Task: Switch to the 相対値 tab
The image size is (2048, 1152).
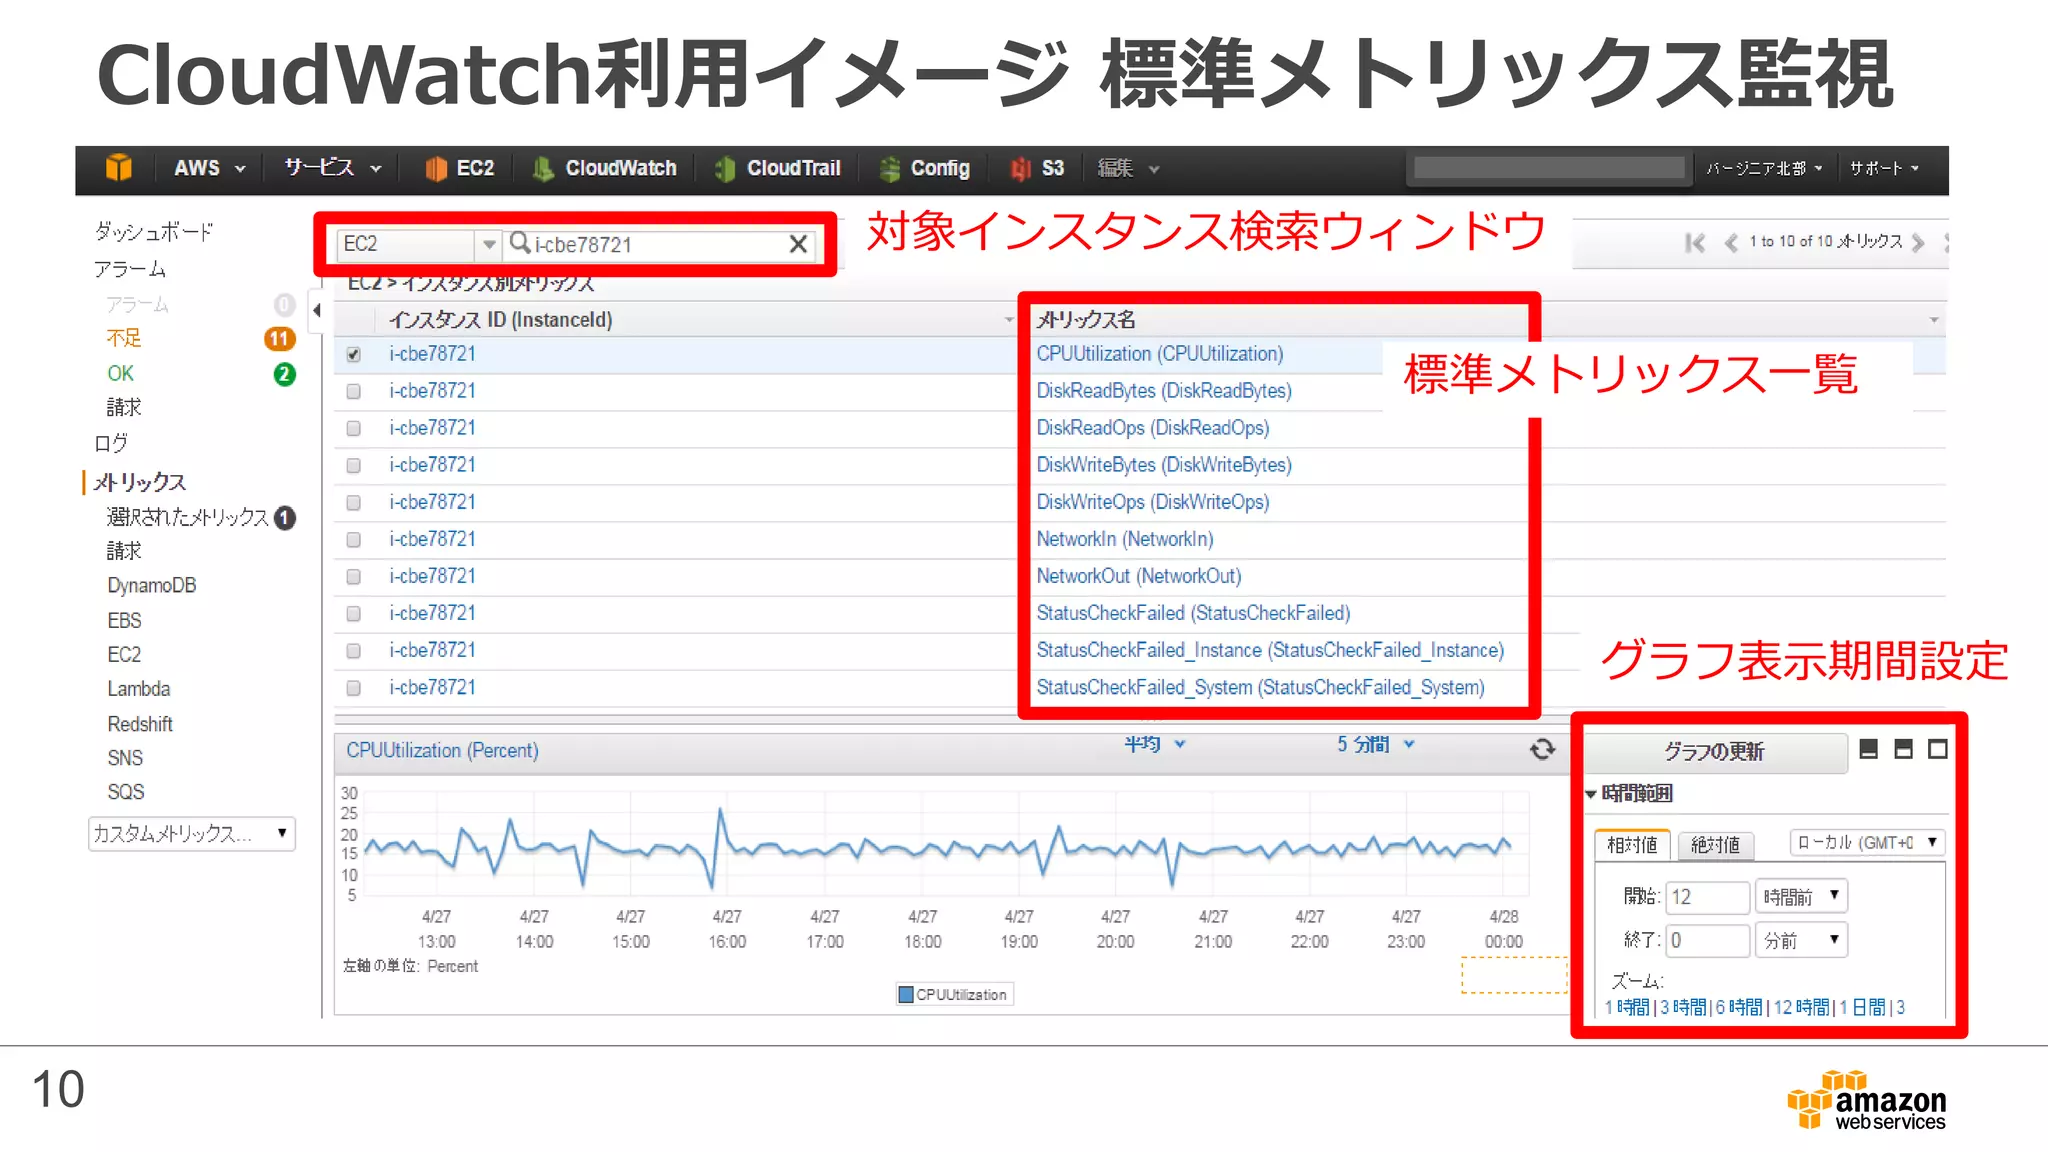Action: tap(1632, 845)
